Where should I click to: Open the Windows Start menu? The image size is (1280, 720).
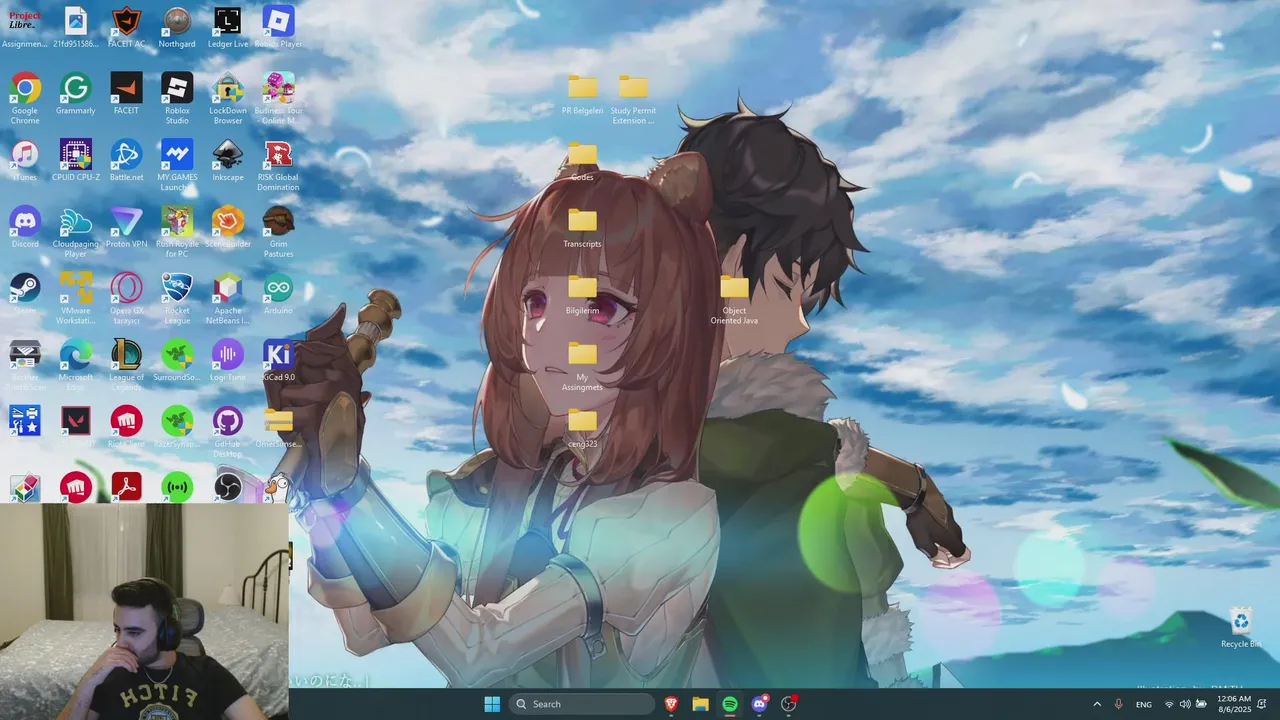(492, 704)
